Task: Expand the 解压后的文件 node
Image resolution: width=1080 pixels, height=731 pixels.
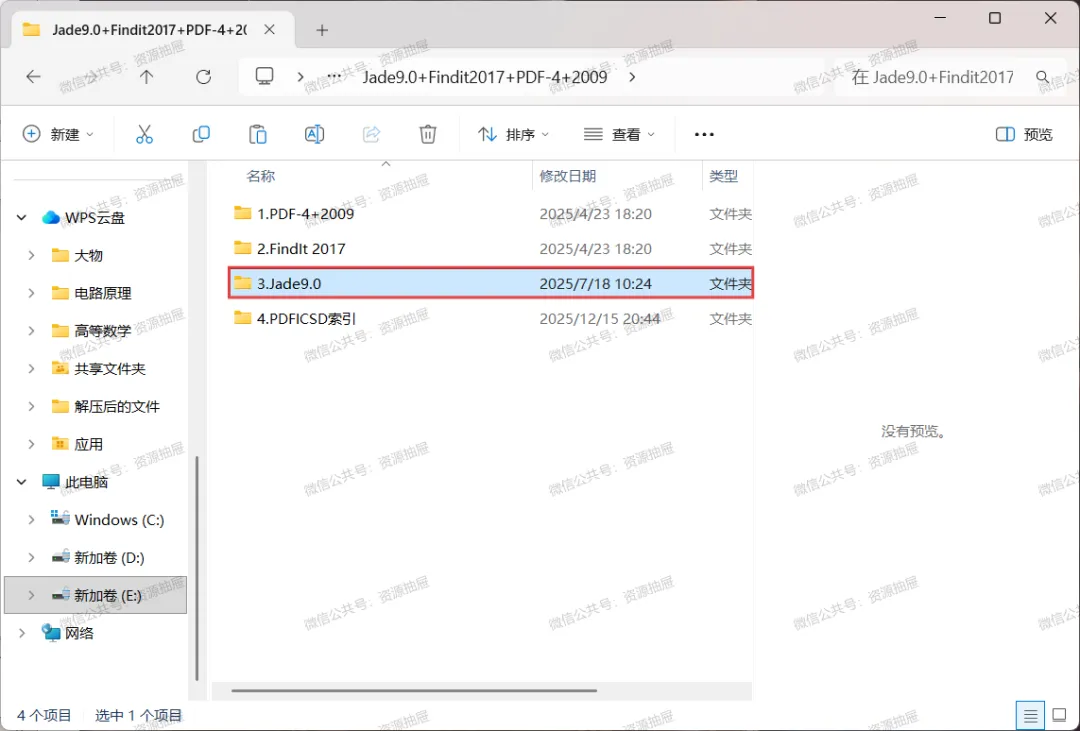Action: (31, 407)
